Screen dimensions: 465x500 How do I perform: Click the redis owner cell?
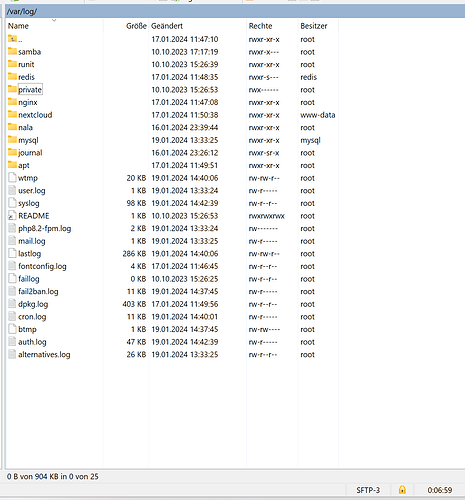coord(309,77)
